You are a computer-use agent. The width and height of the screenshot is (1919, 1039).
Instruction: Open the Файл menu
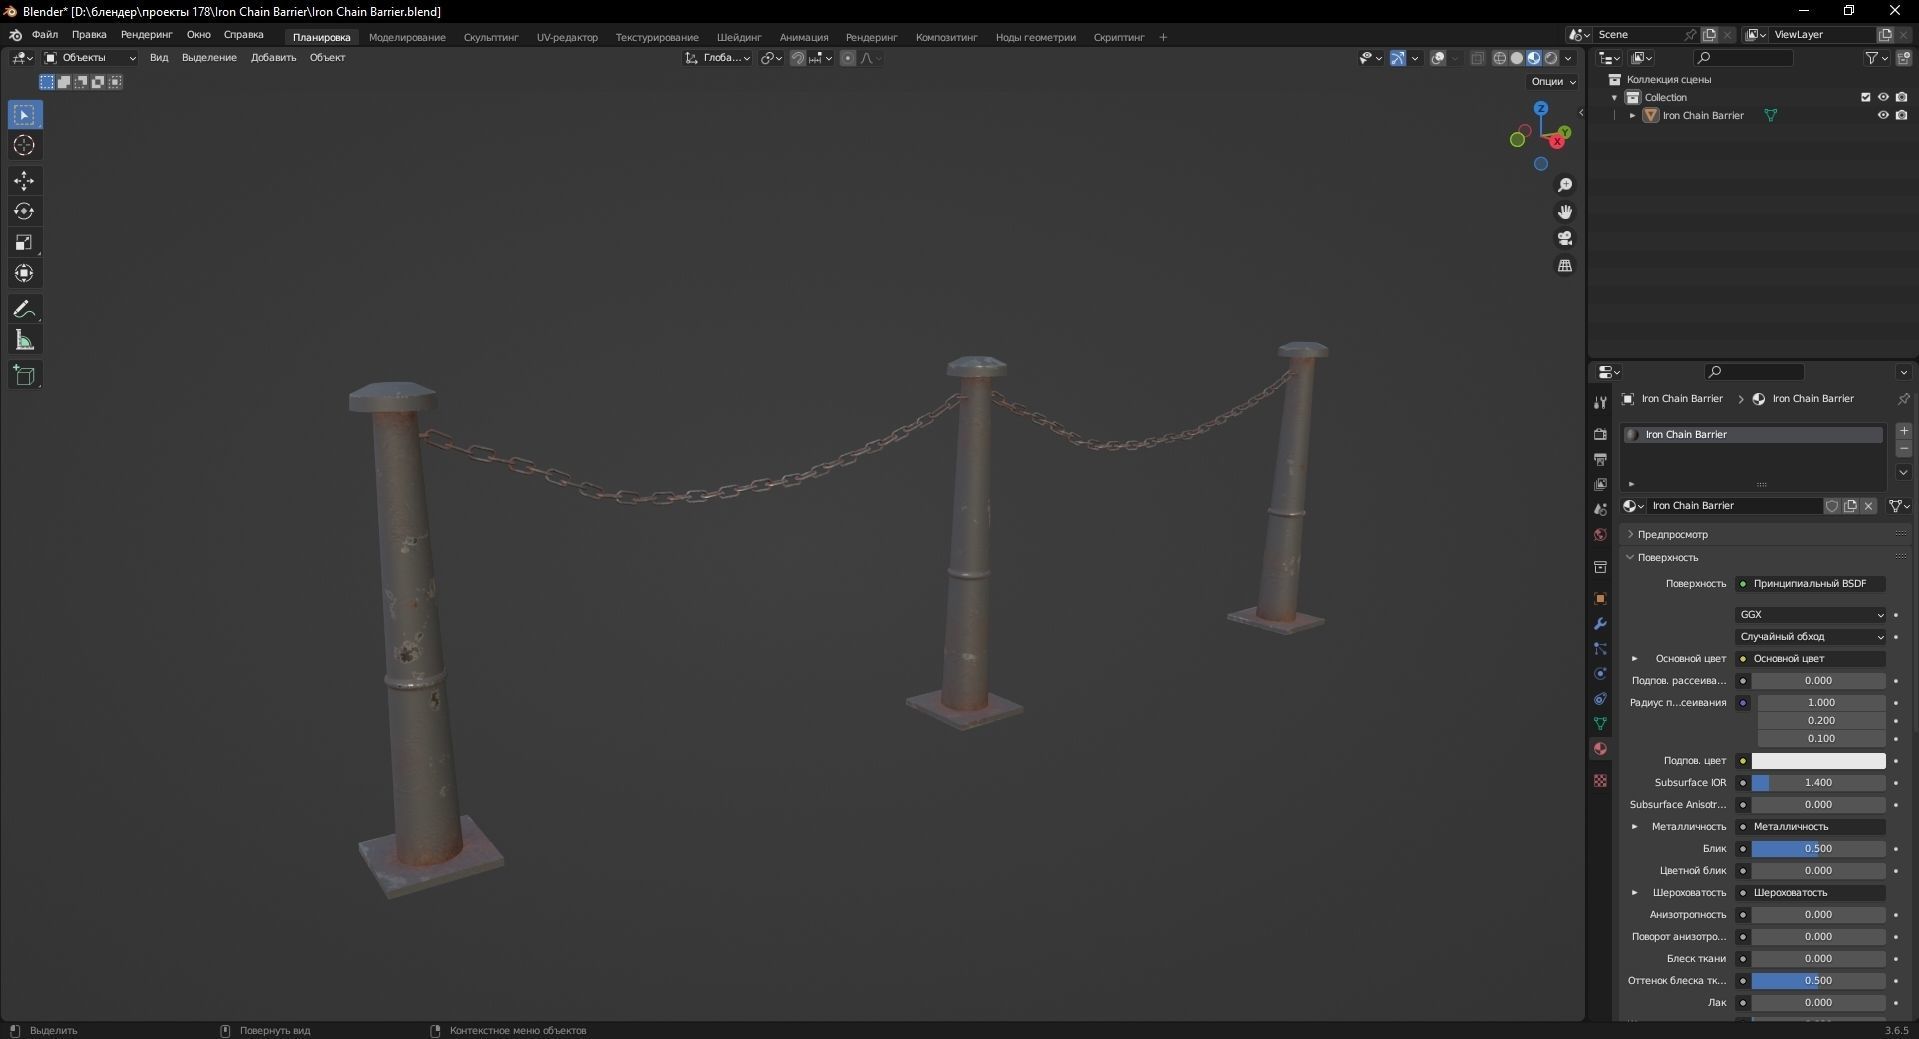click(45, 35)
